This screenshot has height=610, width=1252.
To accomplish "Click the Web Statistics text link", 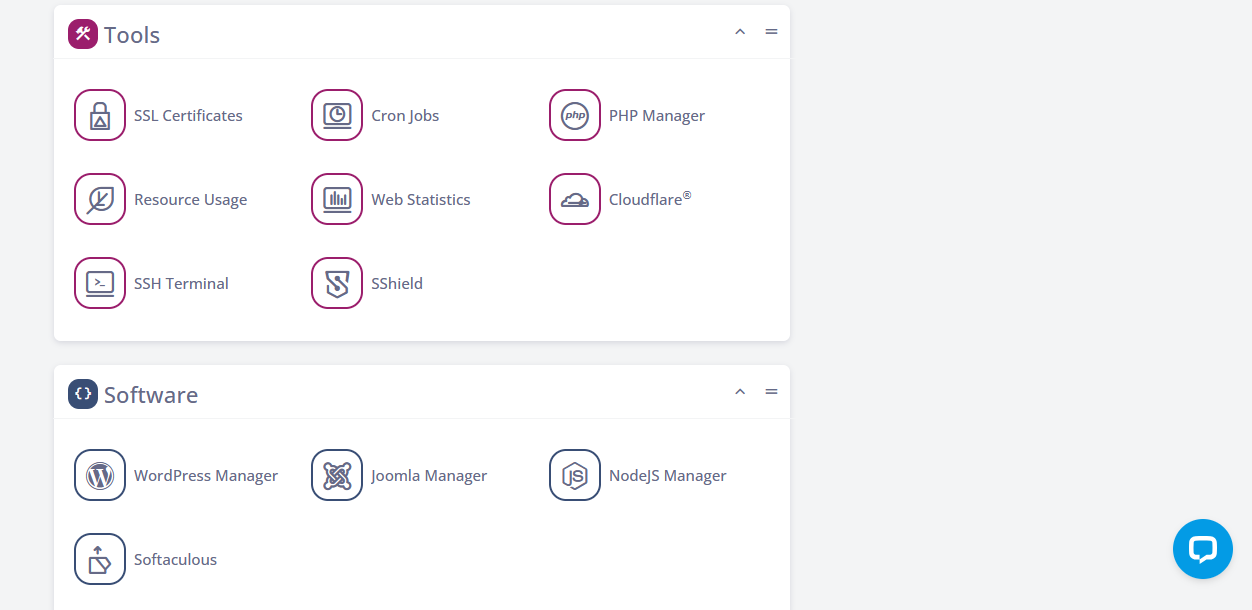I will 420,200.
